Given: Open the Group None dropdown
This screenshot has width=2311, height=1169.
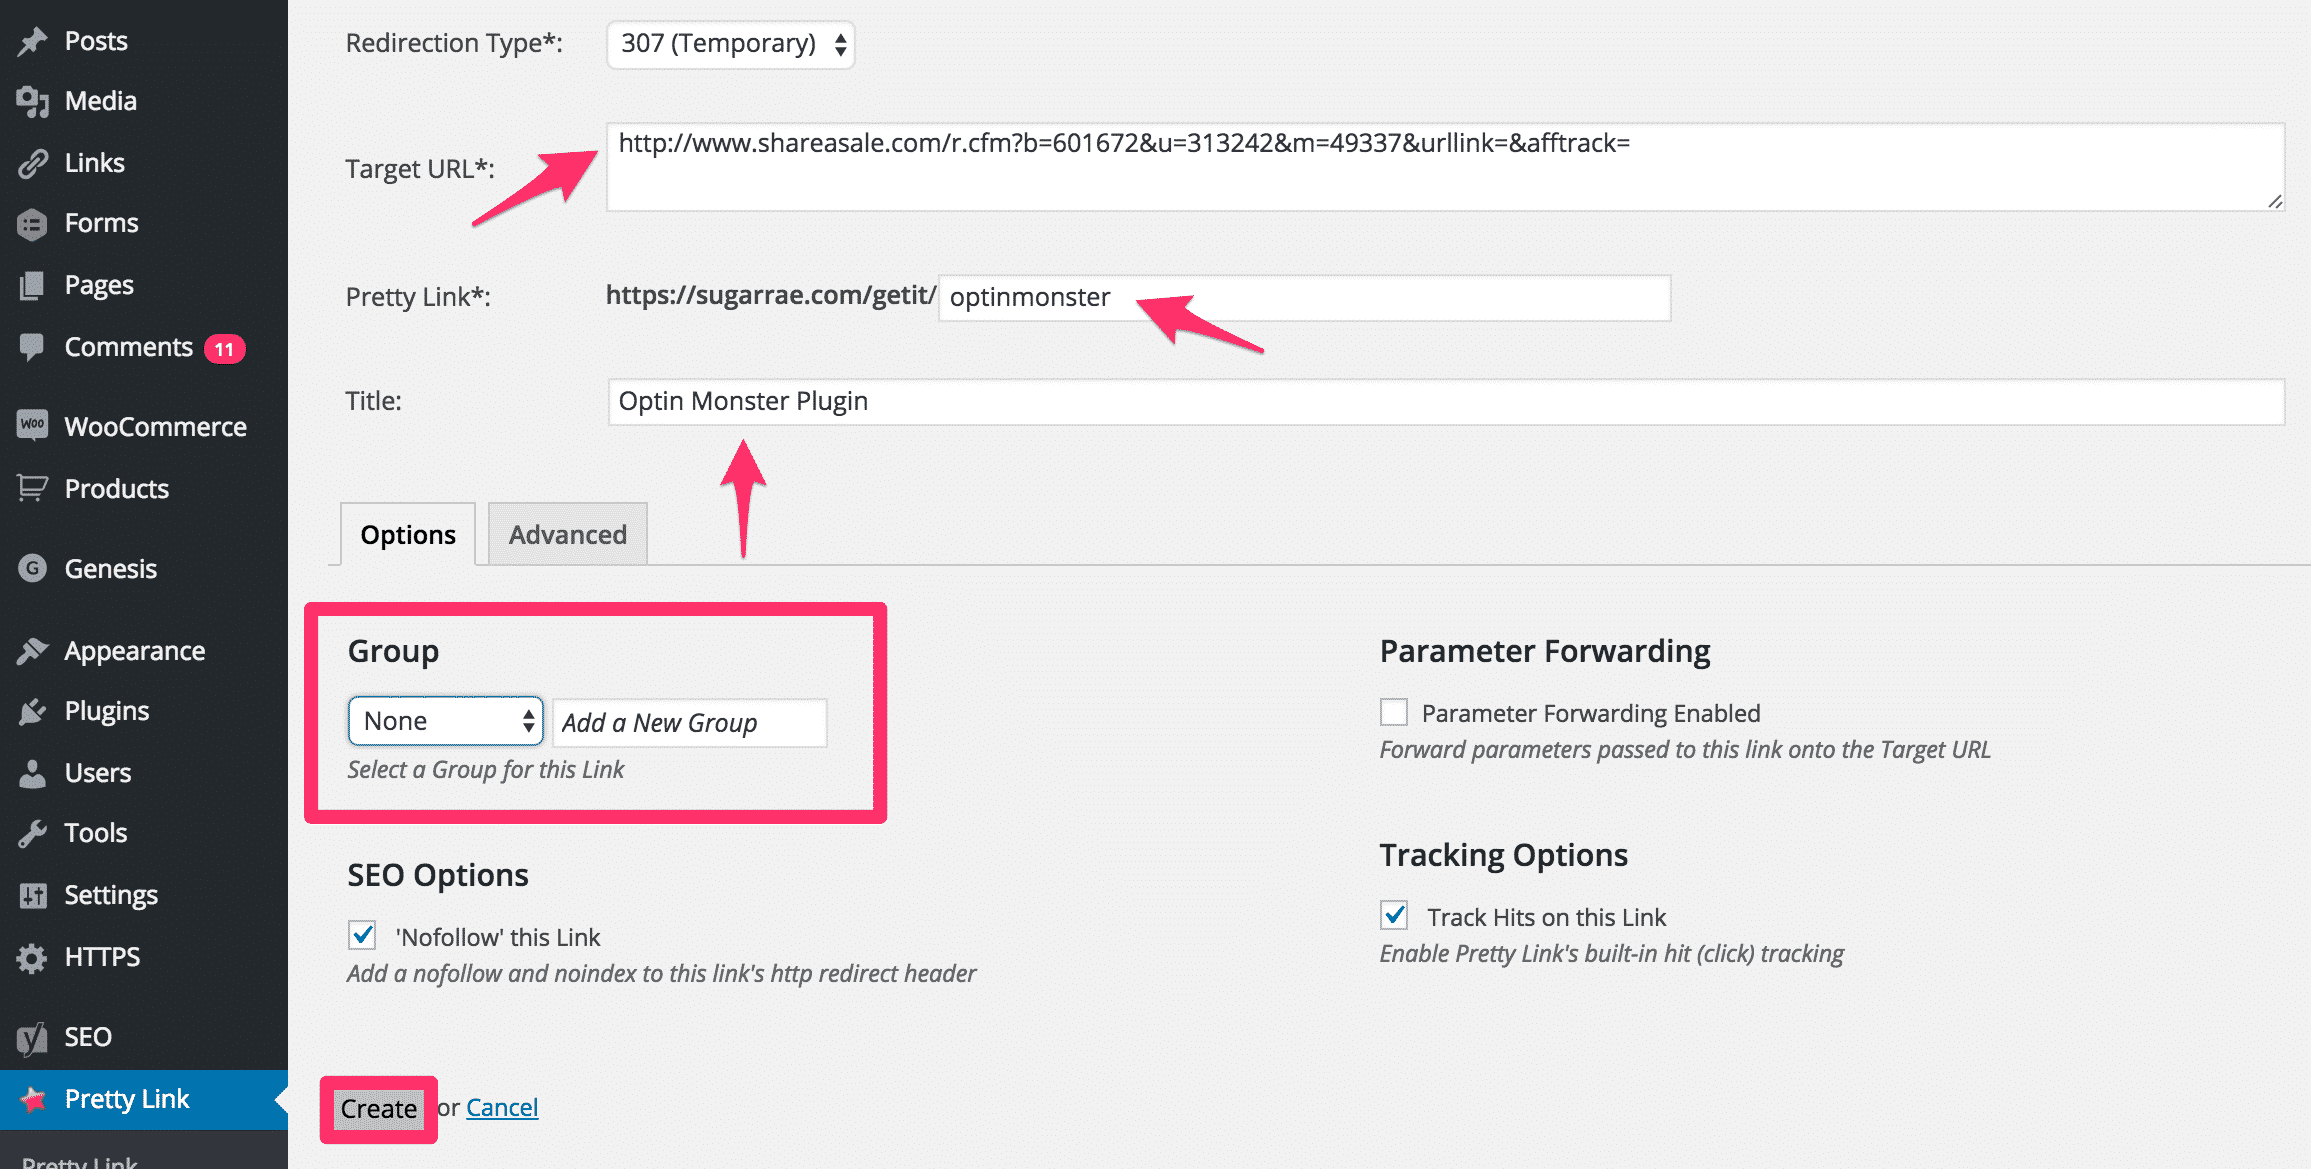Looking at the screenshot, I should [445, 721].
